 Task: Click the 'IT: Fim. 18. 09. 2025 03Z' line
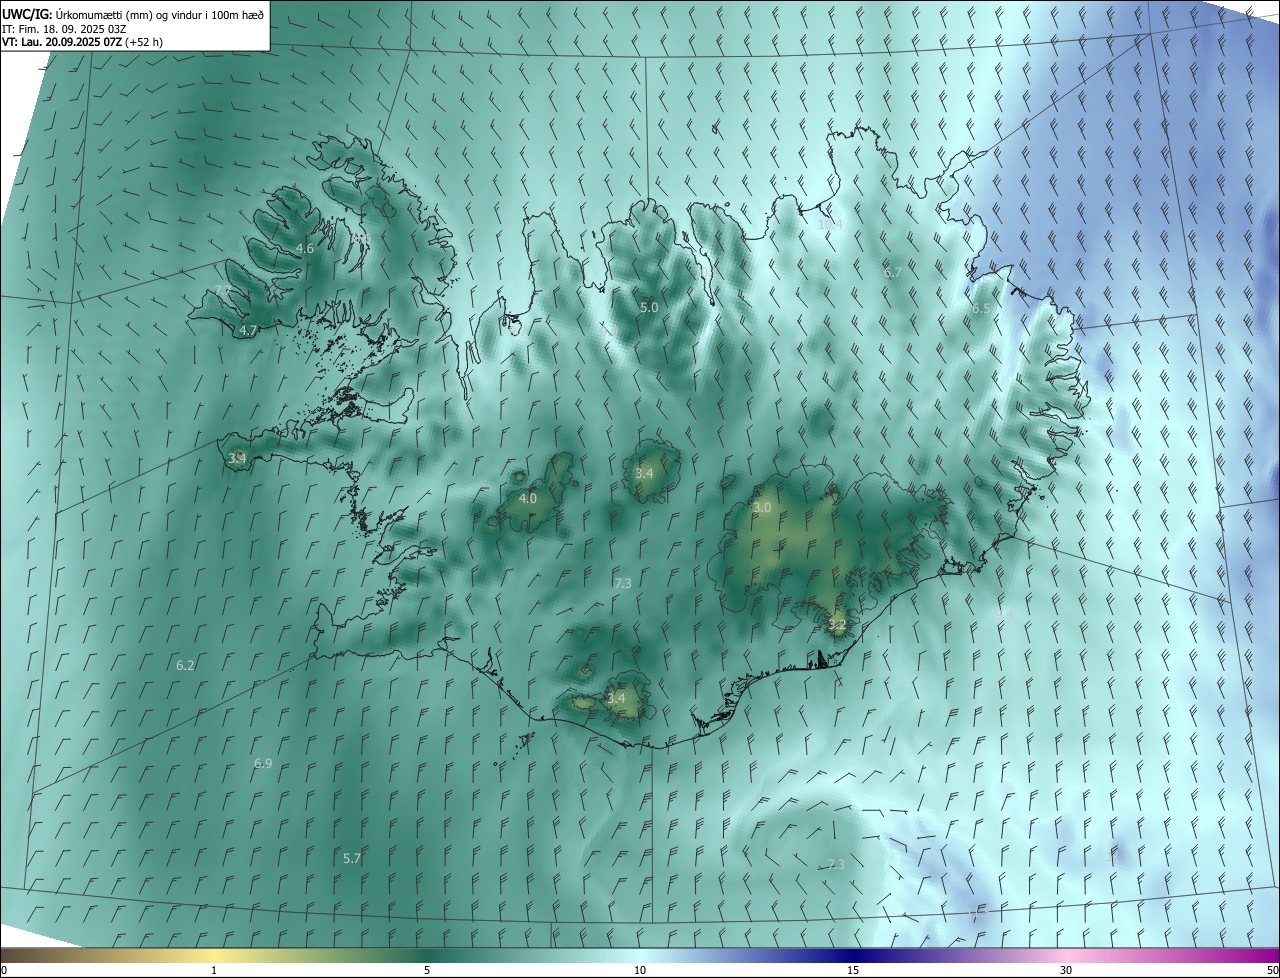(64, 29)
